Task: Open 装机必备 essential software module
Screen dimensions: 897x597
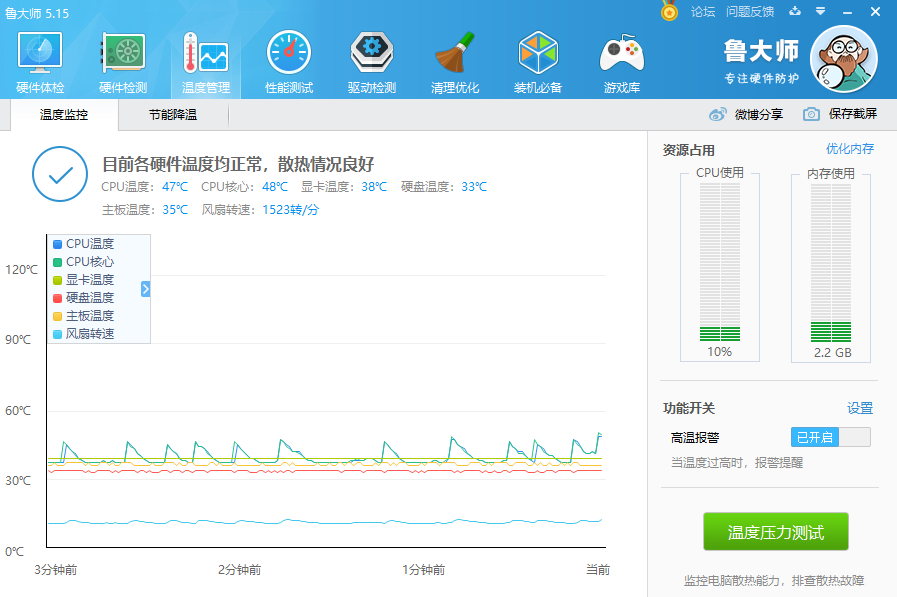Action: pos(538,63)
